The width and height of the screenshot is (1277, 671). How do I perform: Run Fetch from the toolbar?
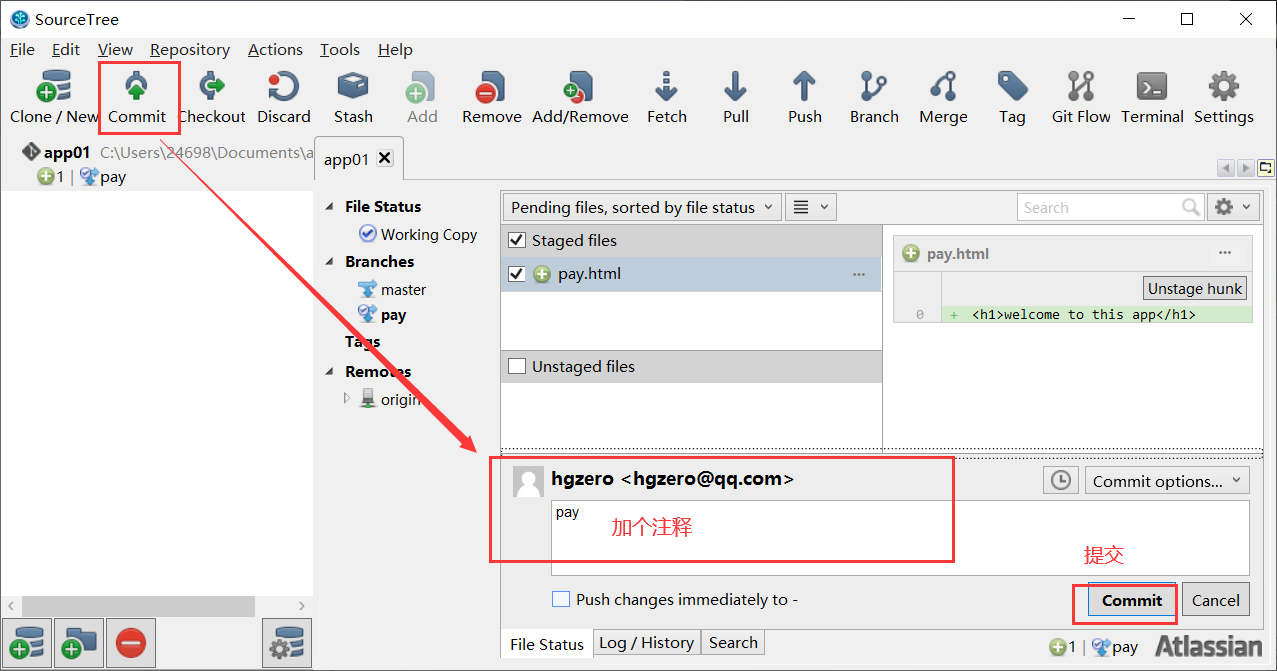coord(667,97)
